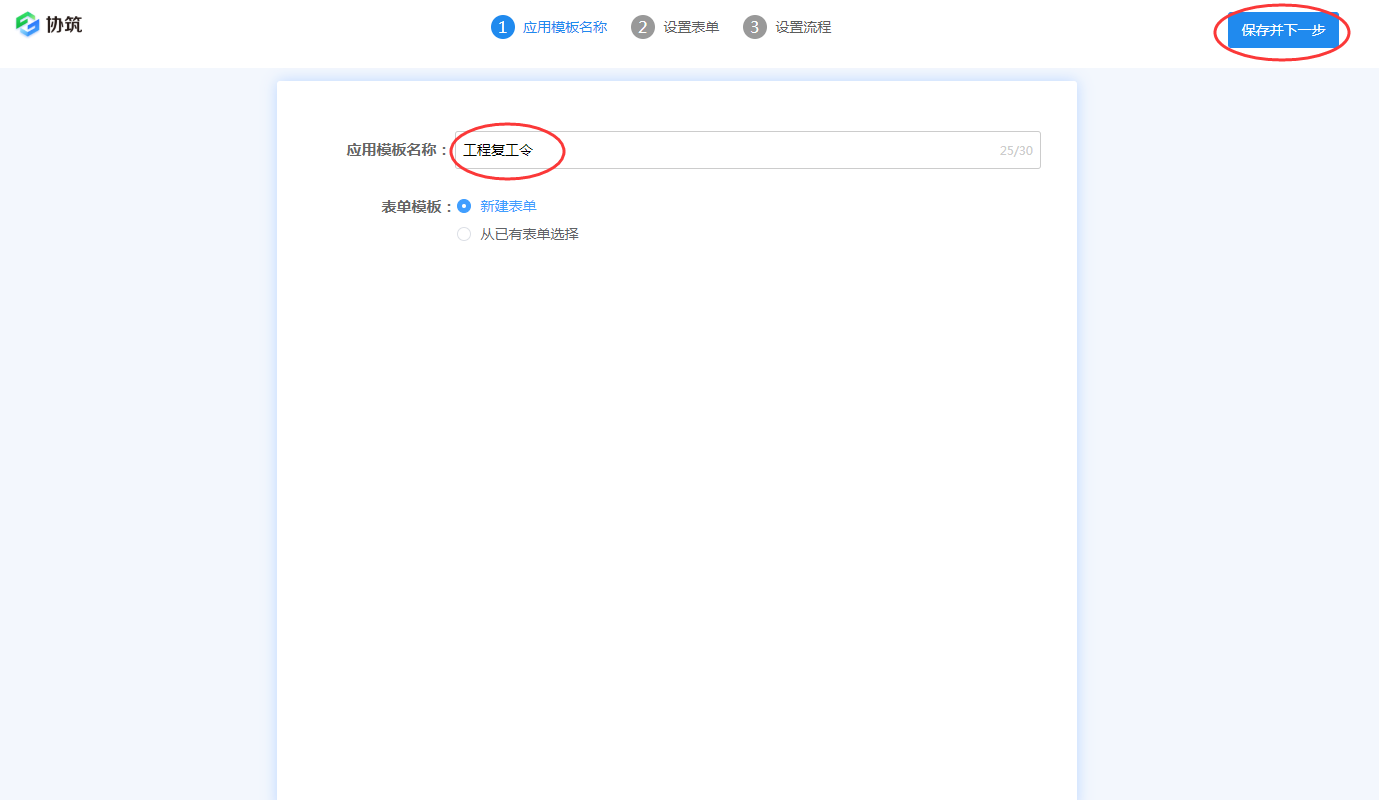1379x800 pixels.
Task: Click the 表单模板 label text
Action: [x=410, y=205]
